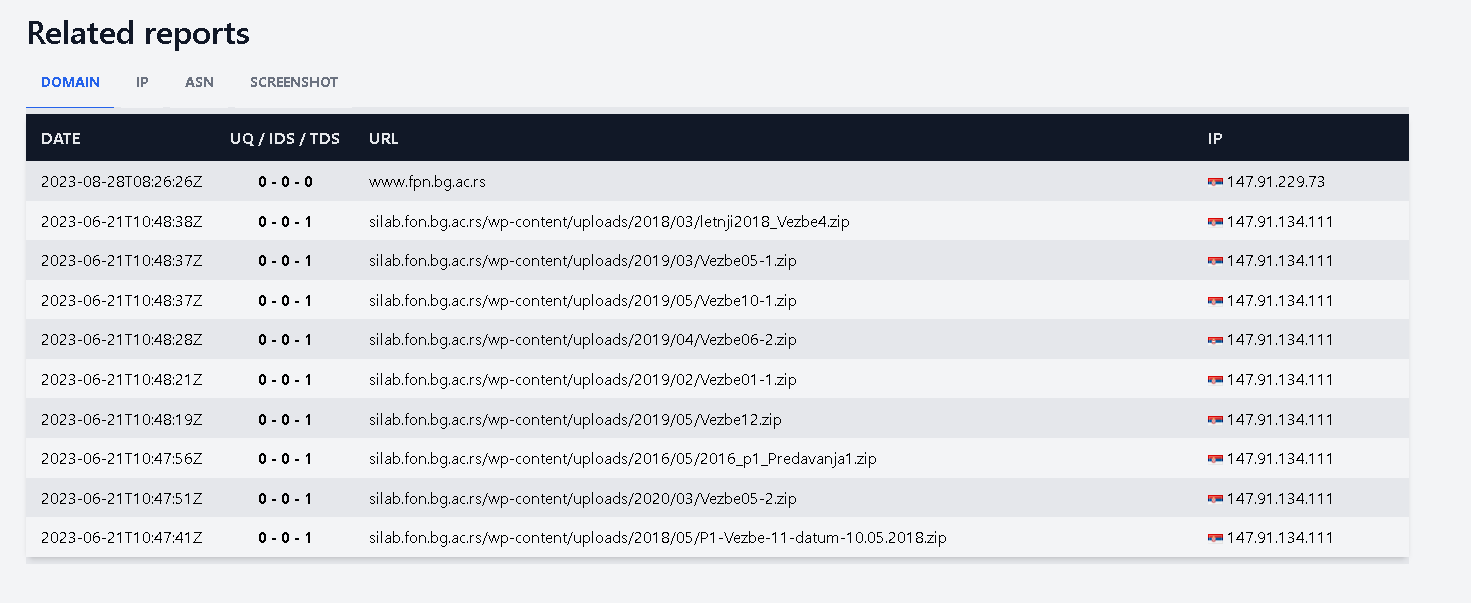Image resolution: width=1471 pixels, height=603 pixels.
Task: Click the flag icon in the Vezbe05-1.zip row
Action: [1215, 261]
